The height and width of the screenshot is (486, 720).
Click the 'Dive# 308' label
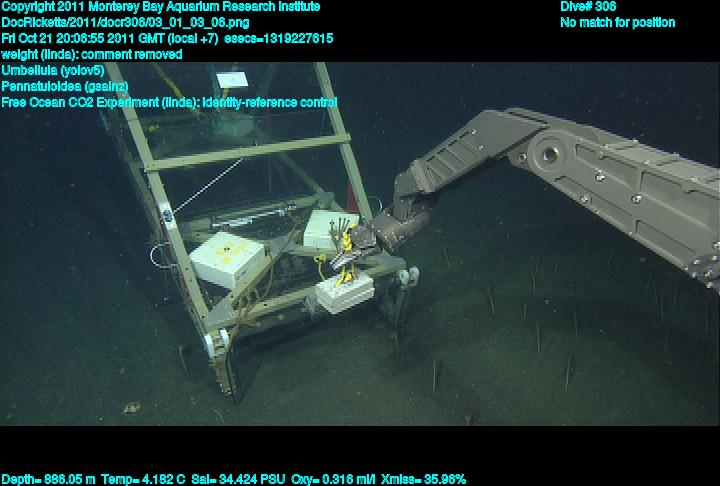point(588,6)
